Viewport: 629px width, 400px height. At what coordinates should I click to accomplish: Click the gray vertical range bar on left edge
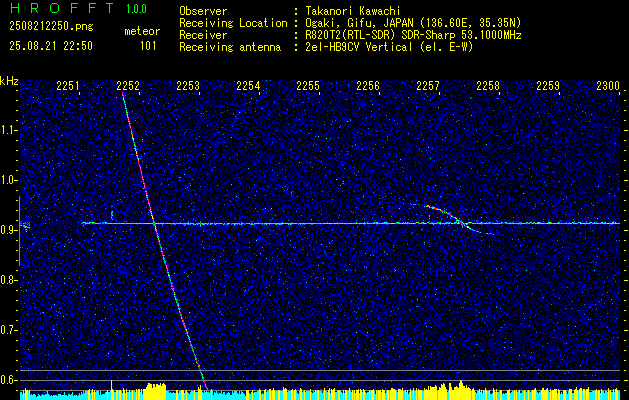click(x=19, y=231)
